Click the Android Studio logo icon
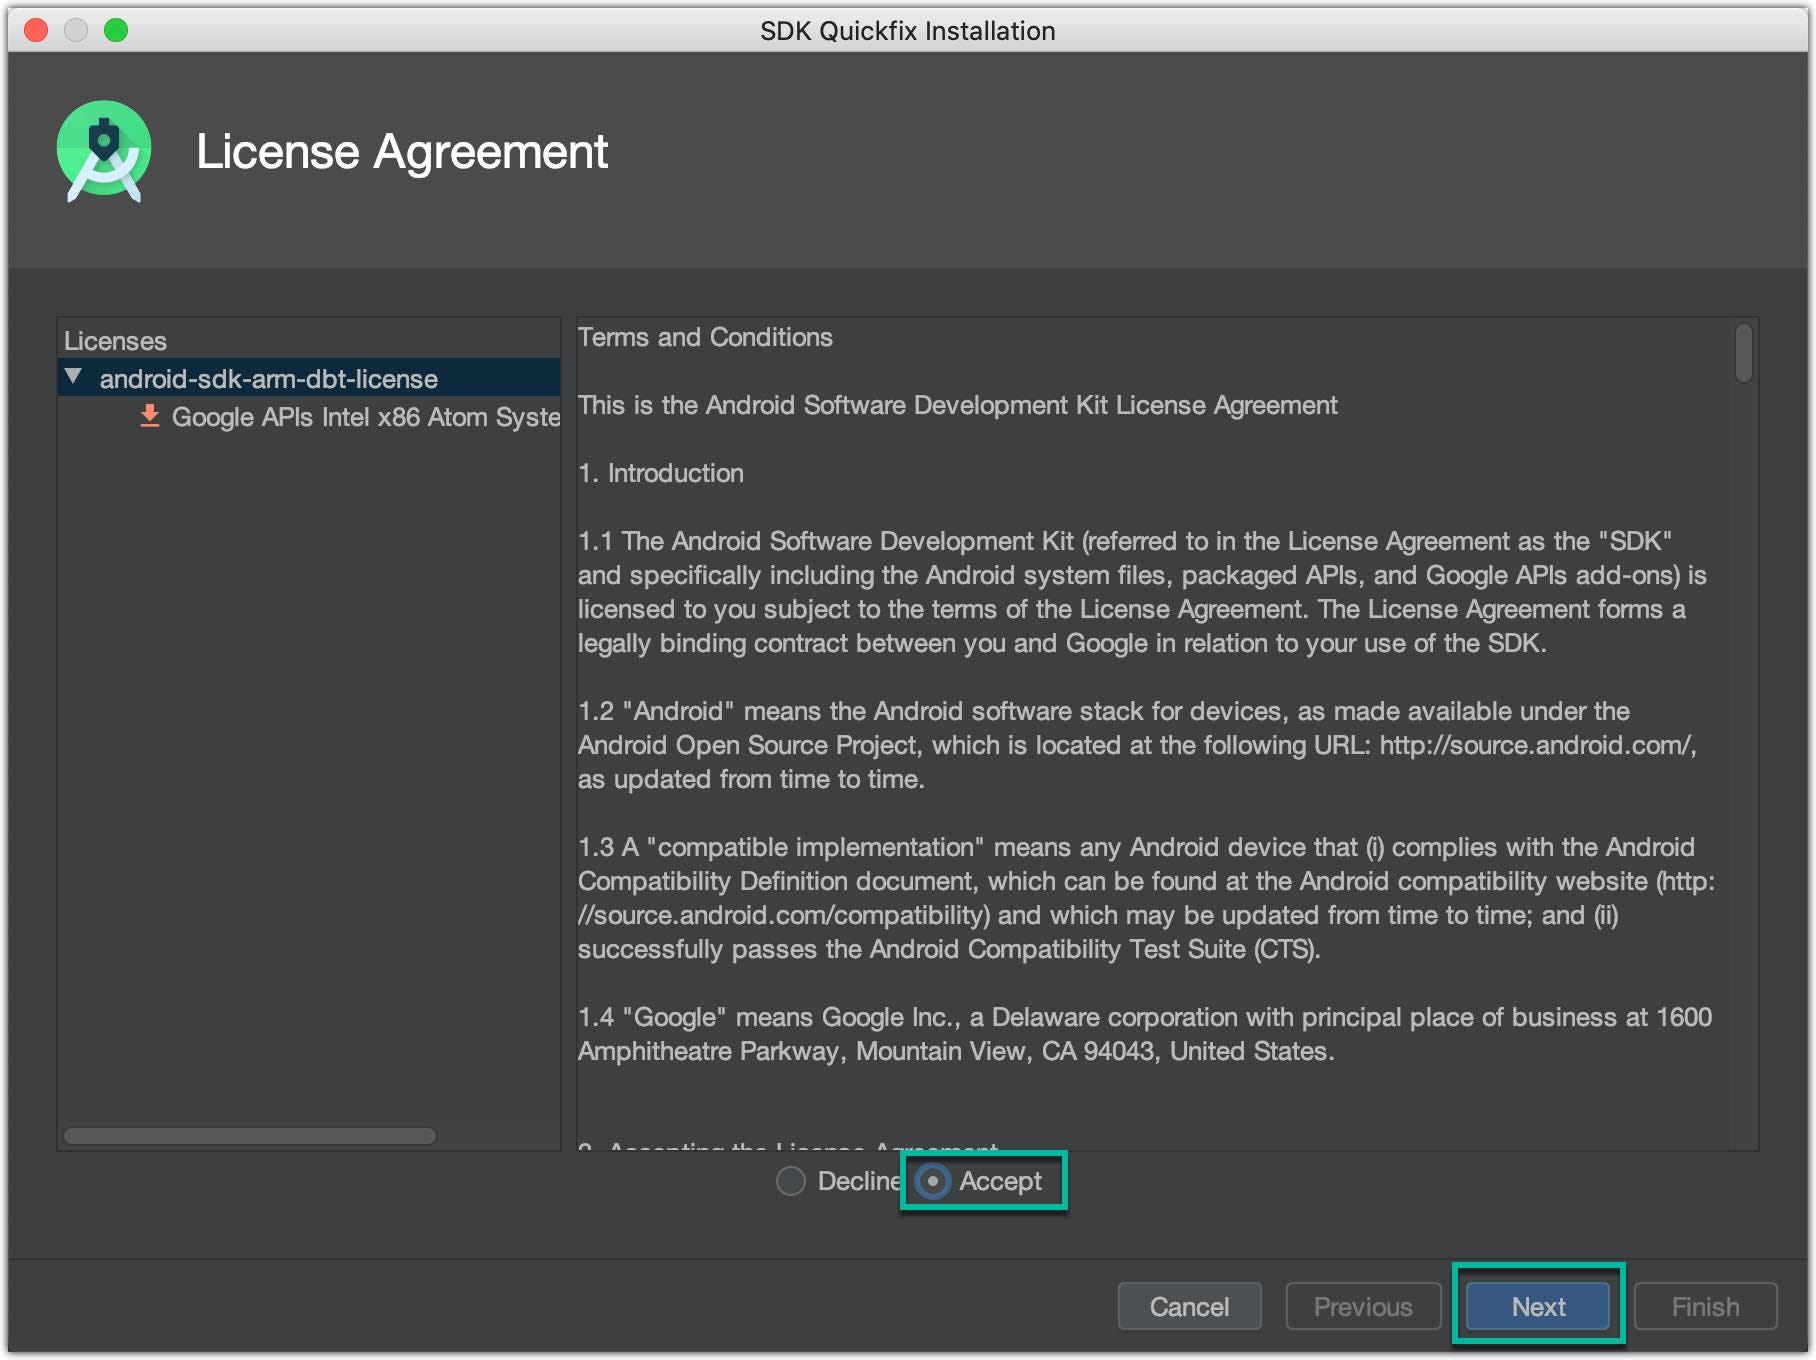Viewport: 1816px width, 1360px height. [x=104, y=151]
